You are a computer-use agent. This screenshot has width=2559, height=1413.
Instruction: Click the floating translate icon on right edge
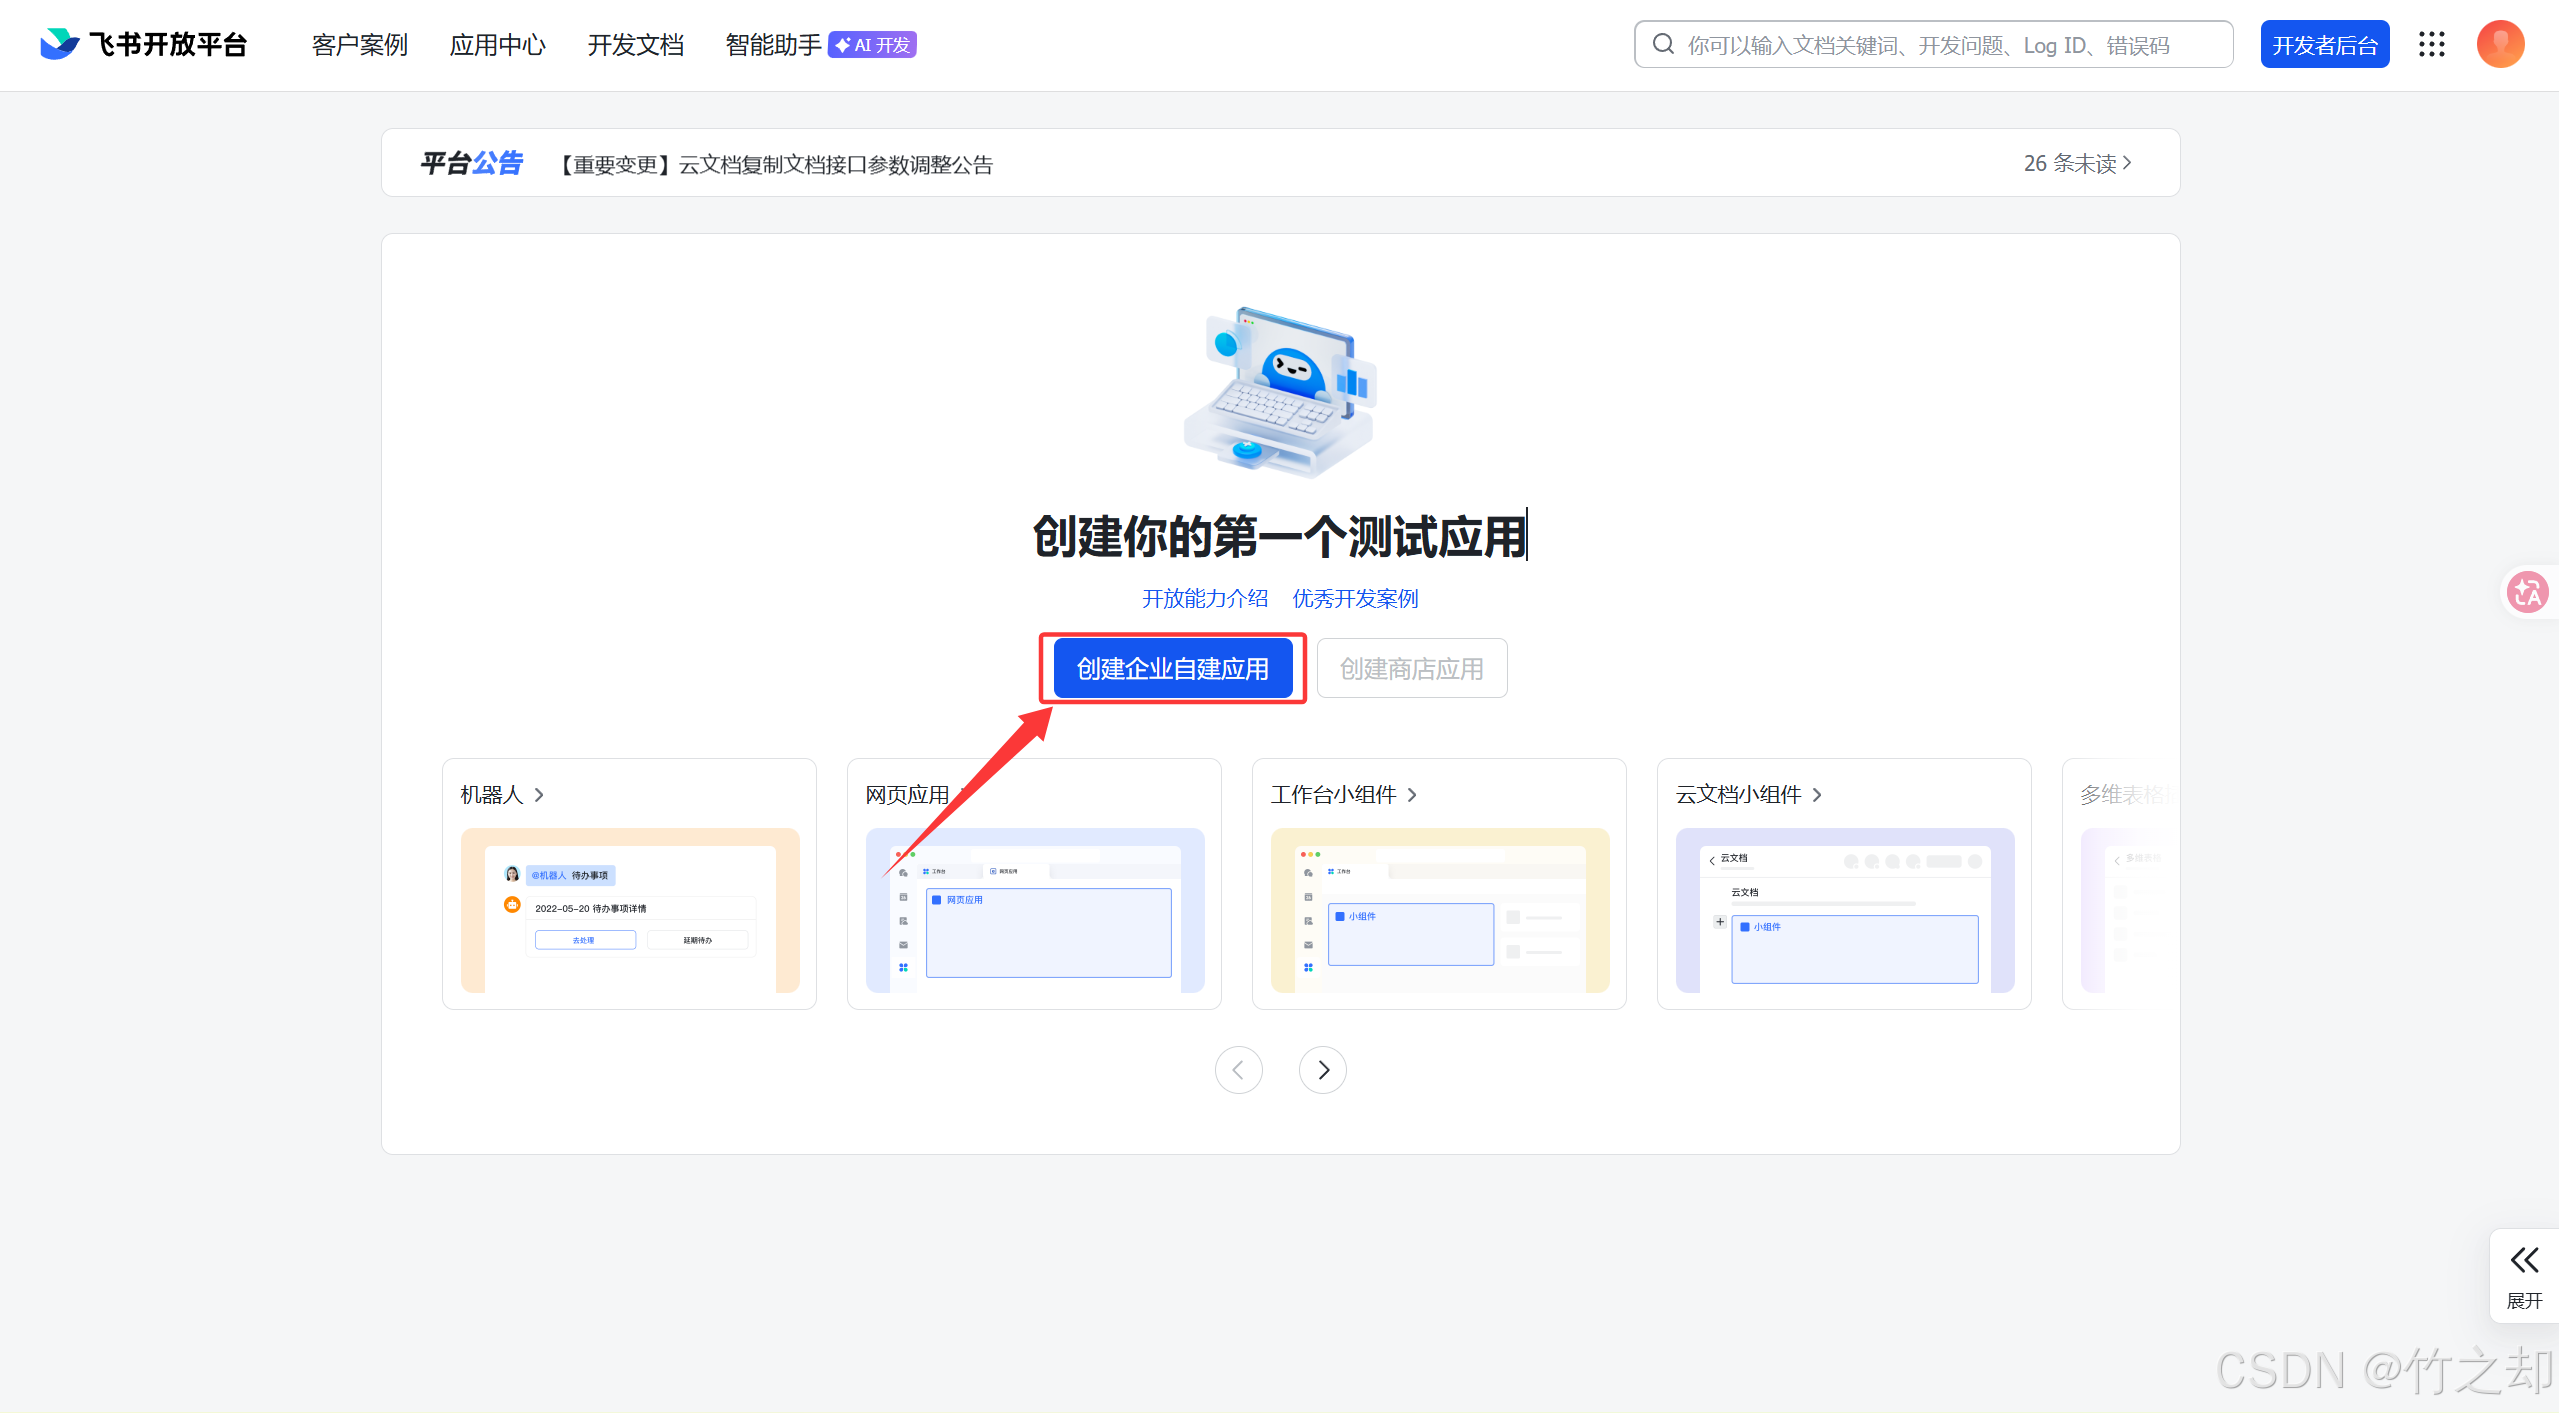[x=2527, y=592]
